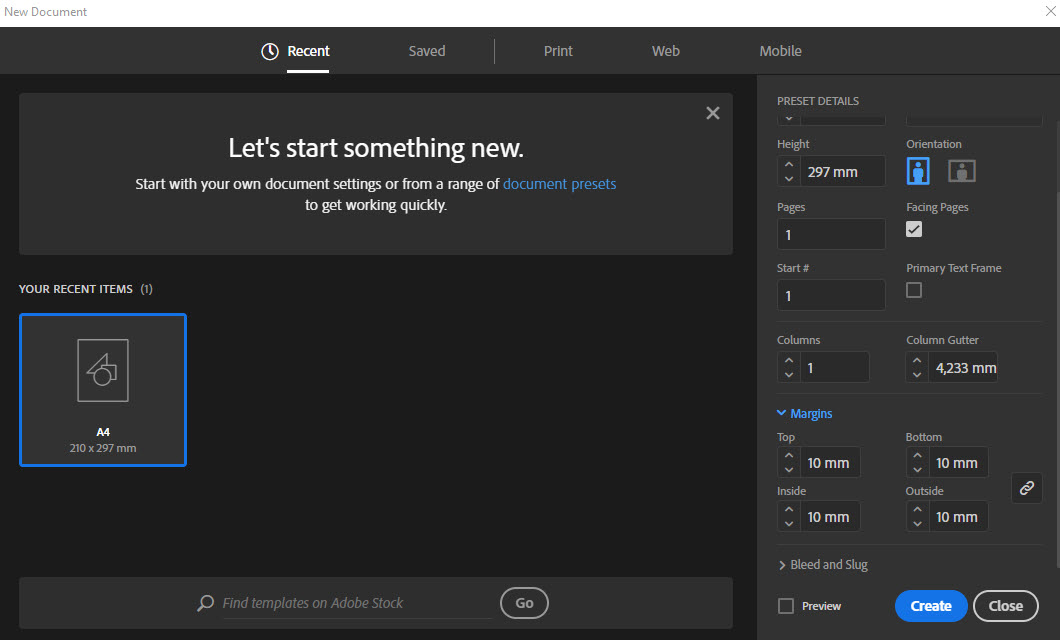Select landscape orientation icon

[x=961, y=171]
